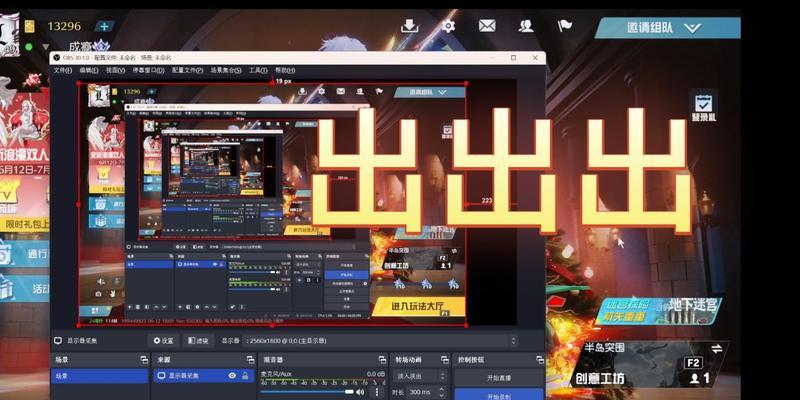Open 地下迷宫 banner in game
The width and height of the screenshot is (800, 400).
(x=658, y=310)
